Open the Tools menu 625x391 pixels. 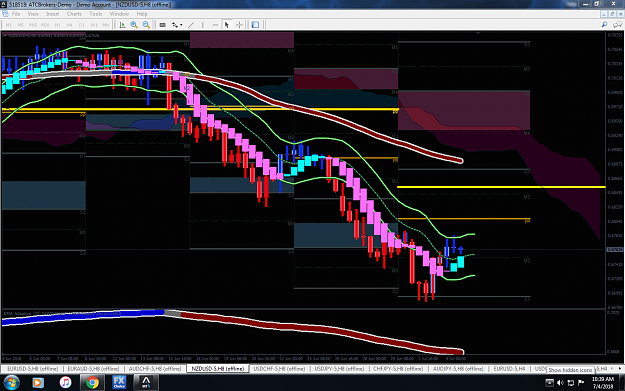click(96, 14)
